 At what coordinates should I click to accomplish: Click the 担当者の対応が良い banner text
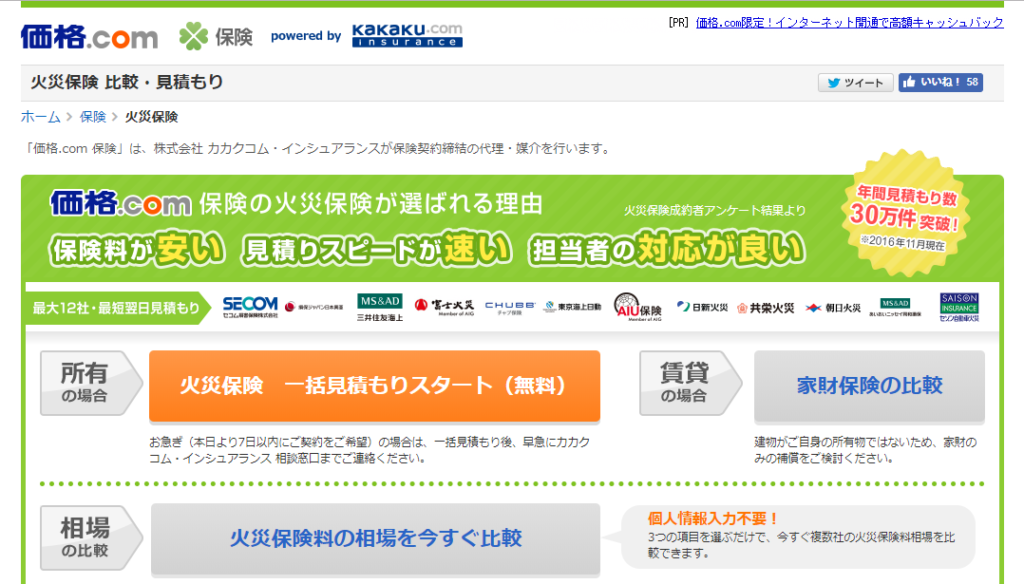coord(667,250)
